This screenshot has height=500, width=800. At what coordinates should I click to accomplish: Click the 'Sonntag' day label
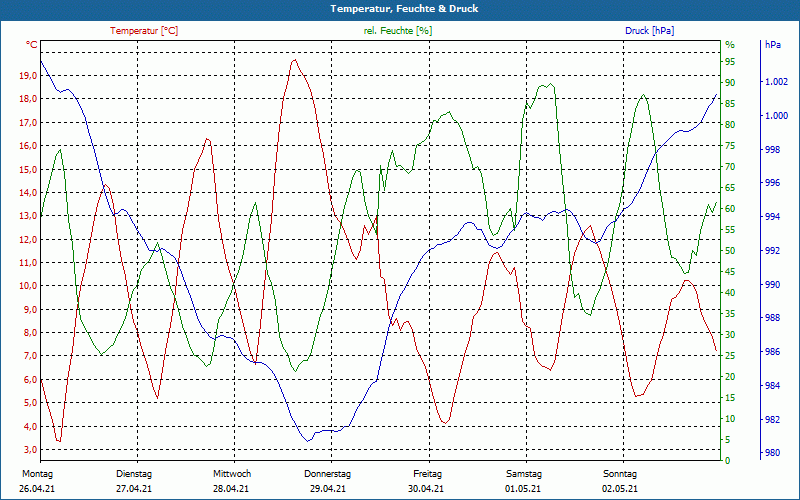620,474
